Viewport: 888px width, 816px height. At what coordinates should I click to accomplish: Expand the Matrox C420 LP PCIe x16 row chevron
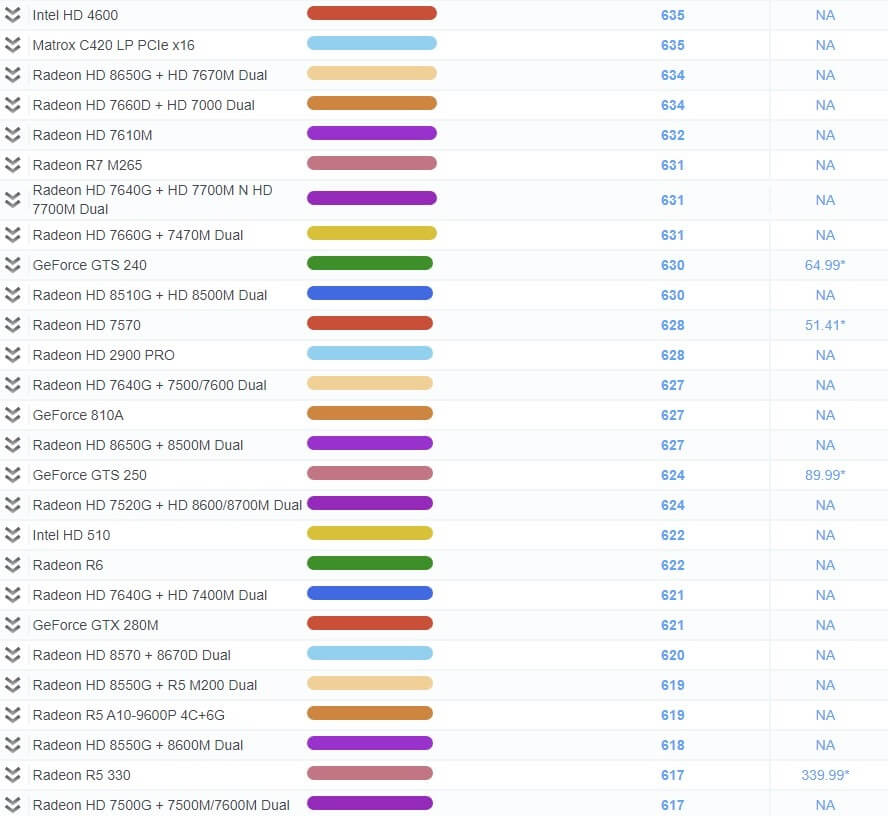12,45
